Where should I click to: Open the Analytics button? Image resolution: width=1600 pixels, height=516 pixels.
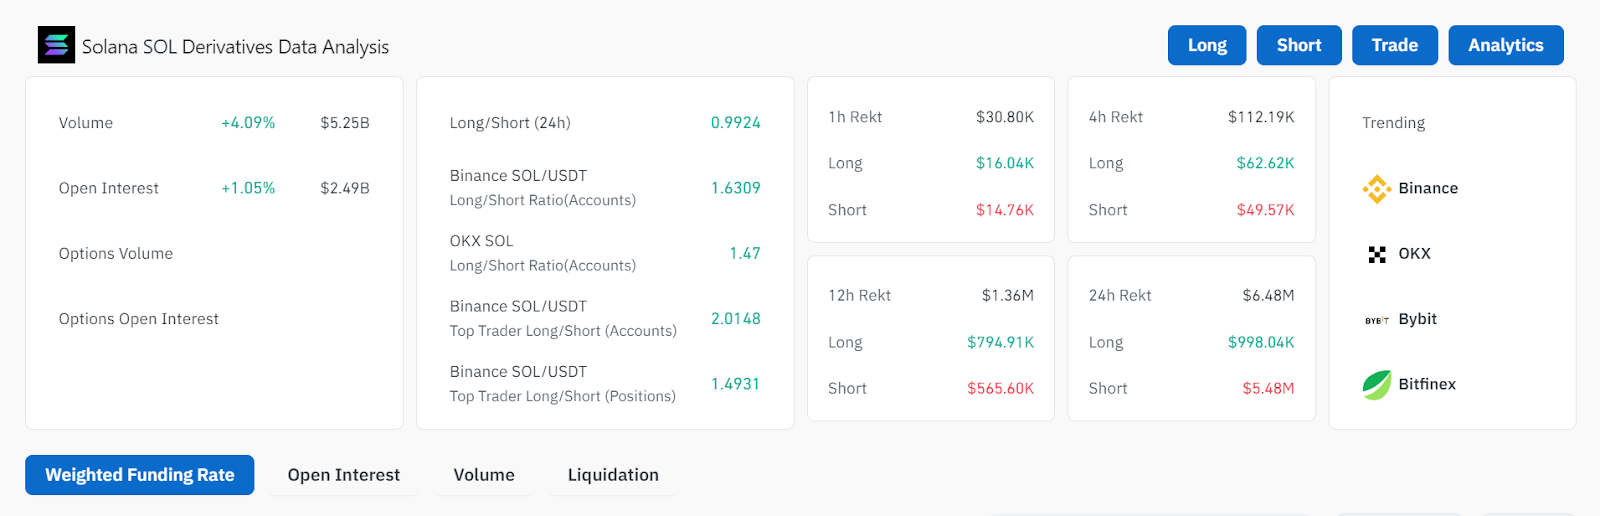pyautogui.click(x=1505, y=45)
